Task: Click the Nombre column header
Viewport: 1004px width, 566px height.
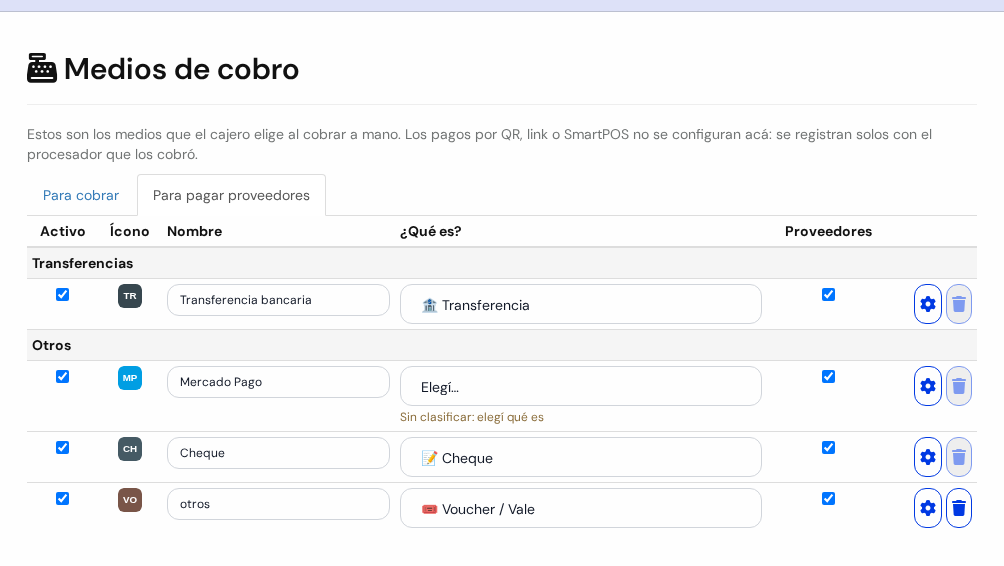Action: click(195, 231)
